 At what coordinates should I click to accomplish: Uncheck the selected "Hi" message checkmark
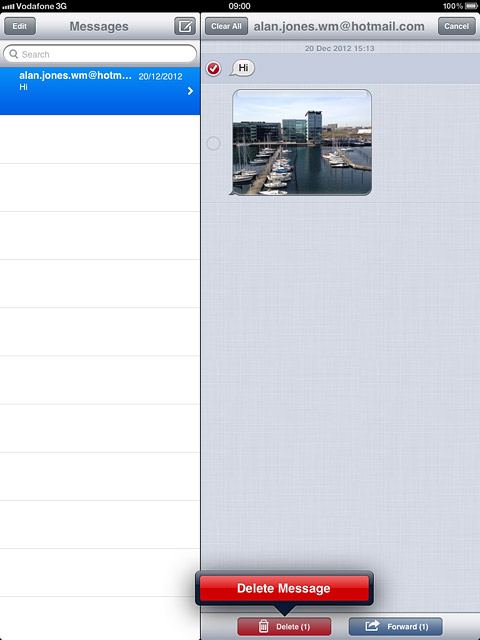213,68
